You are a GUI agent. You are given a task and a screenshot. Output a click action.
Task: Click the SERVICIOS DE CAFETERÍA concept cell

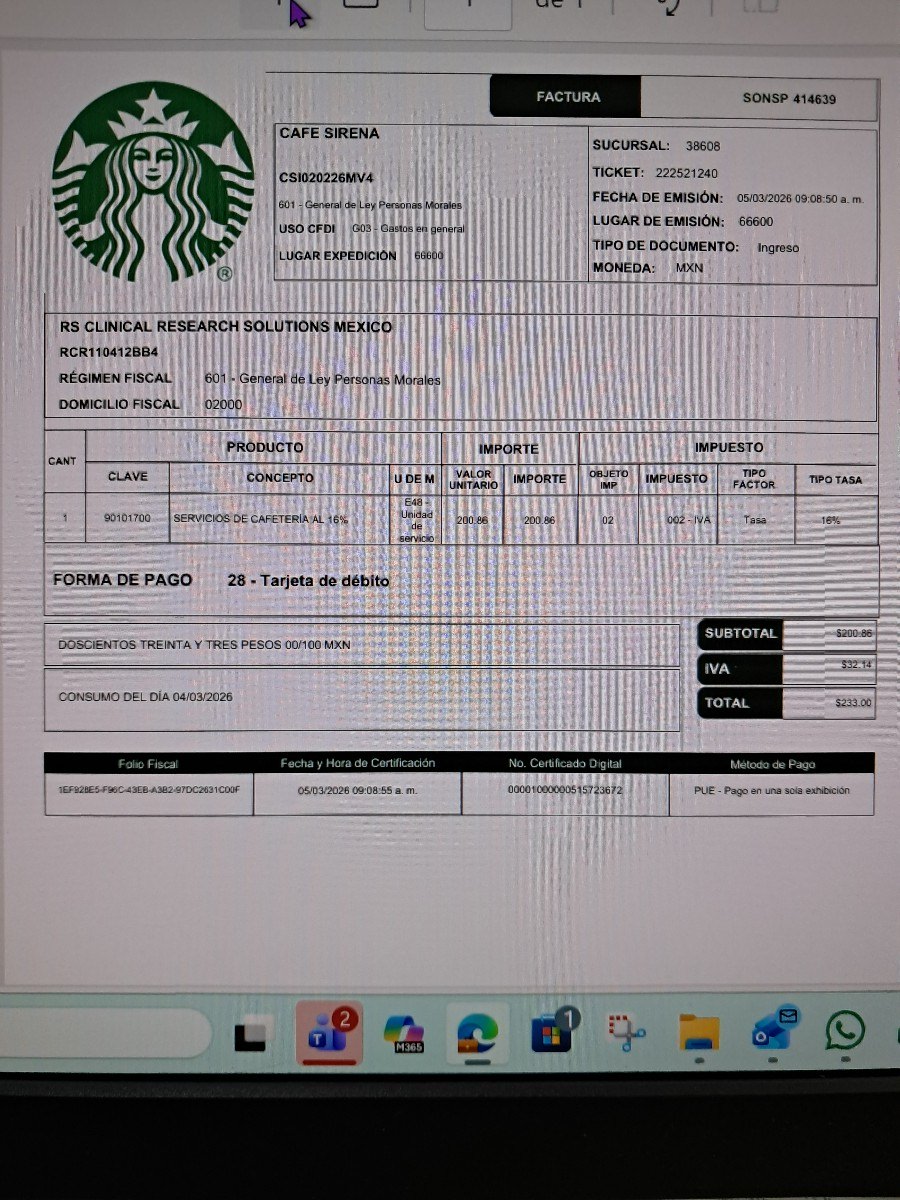(x=260, y=520)
